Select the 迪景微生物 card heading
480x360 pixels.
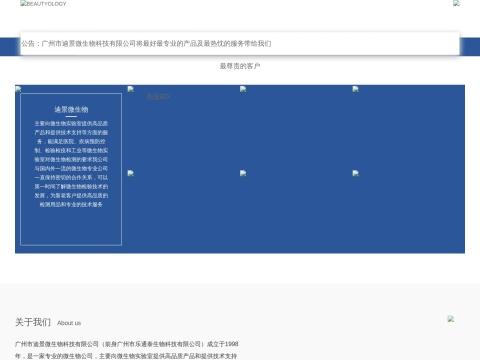pos(71,109)
